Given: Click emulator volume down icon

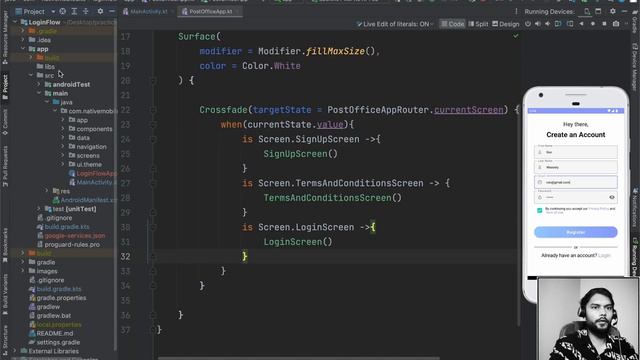Looking at the screenshot, I should pos(547,24).
